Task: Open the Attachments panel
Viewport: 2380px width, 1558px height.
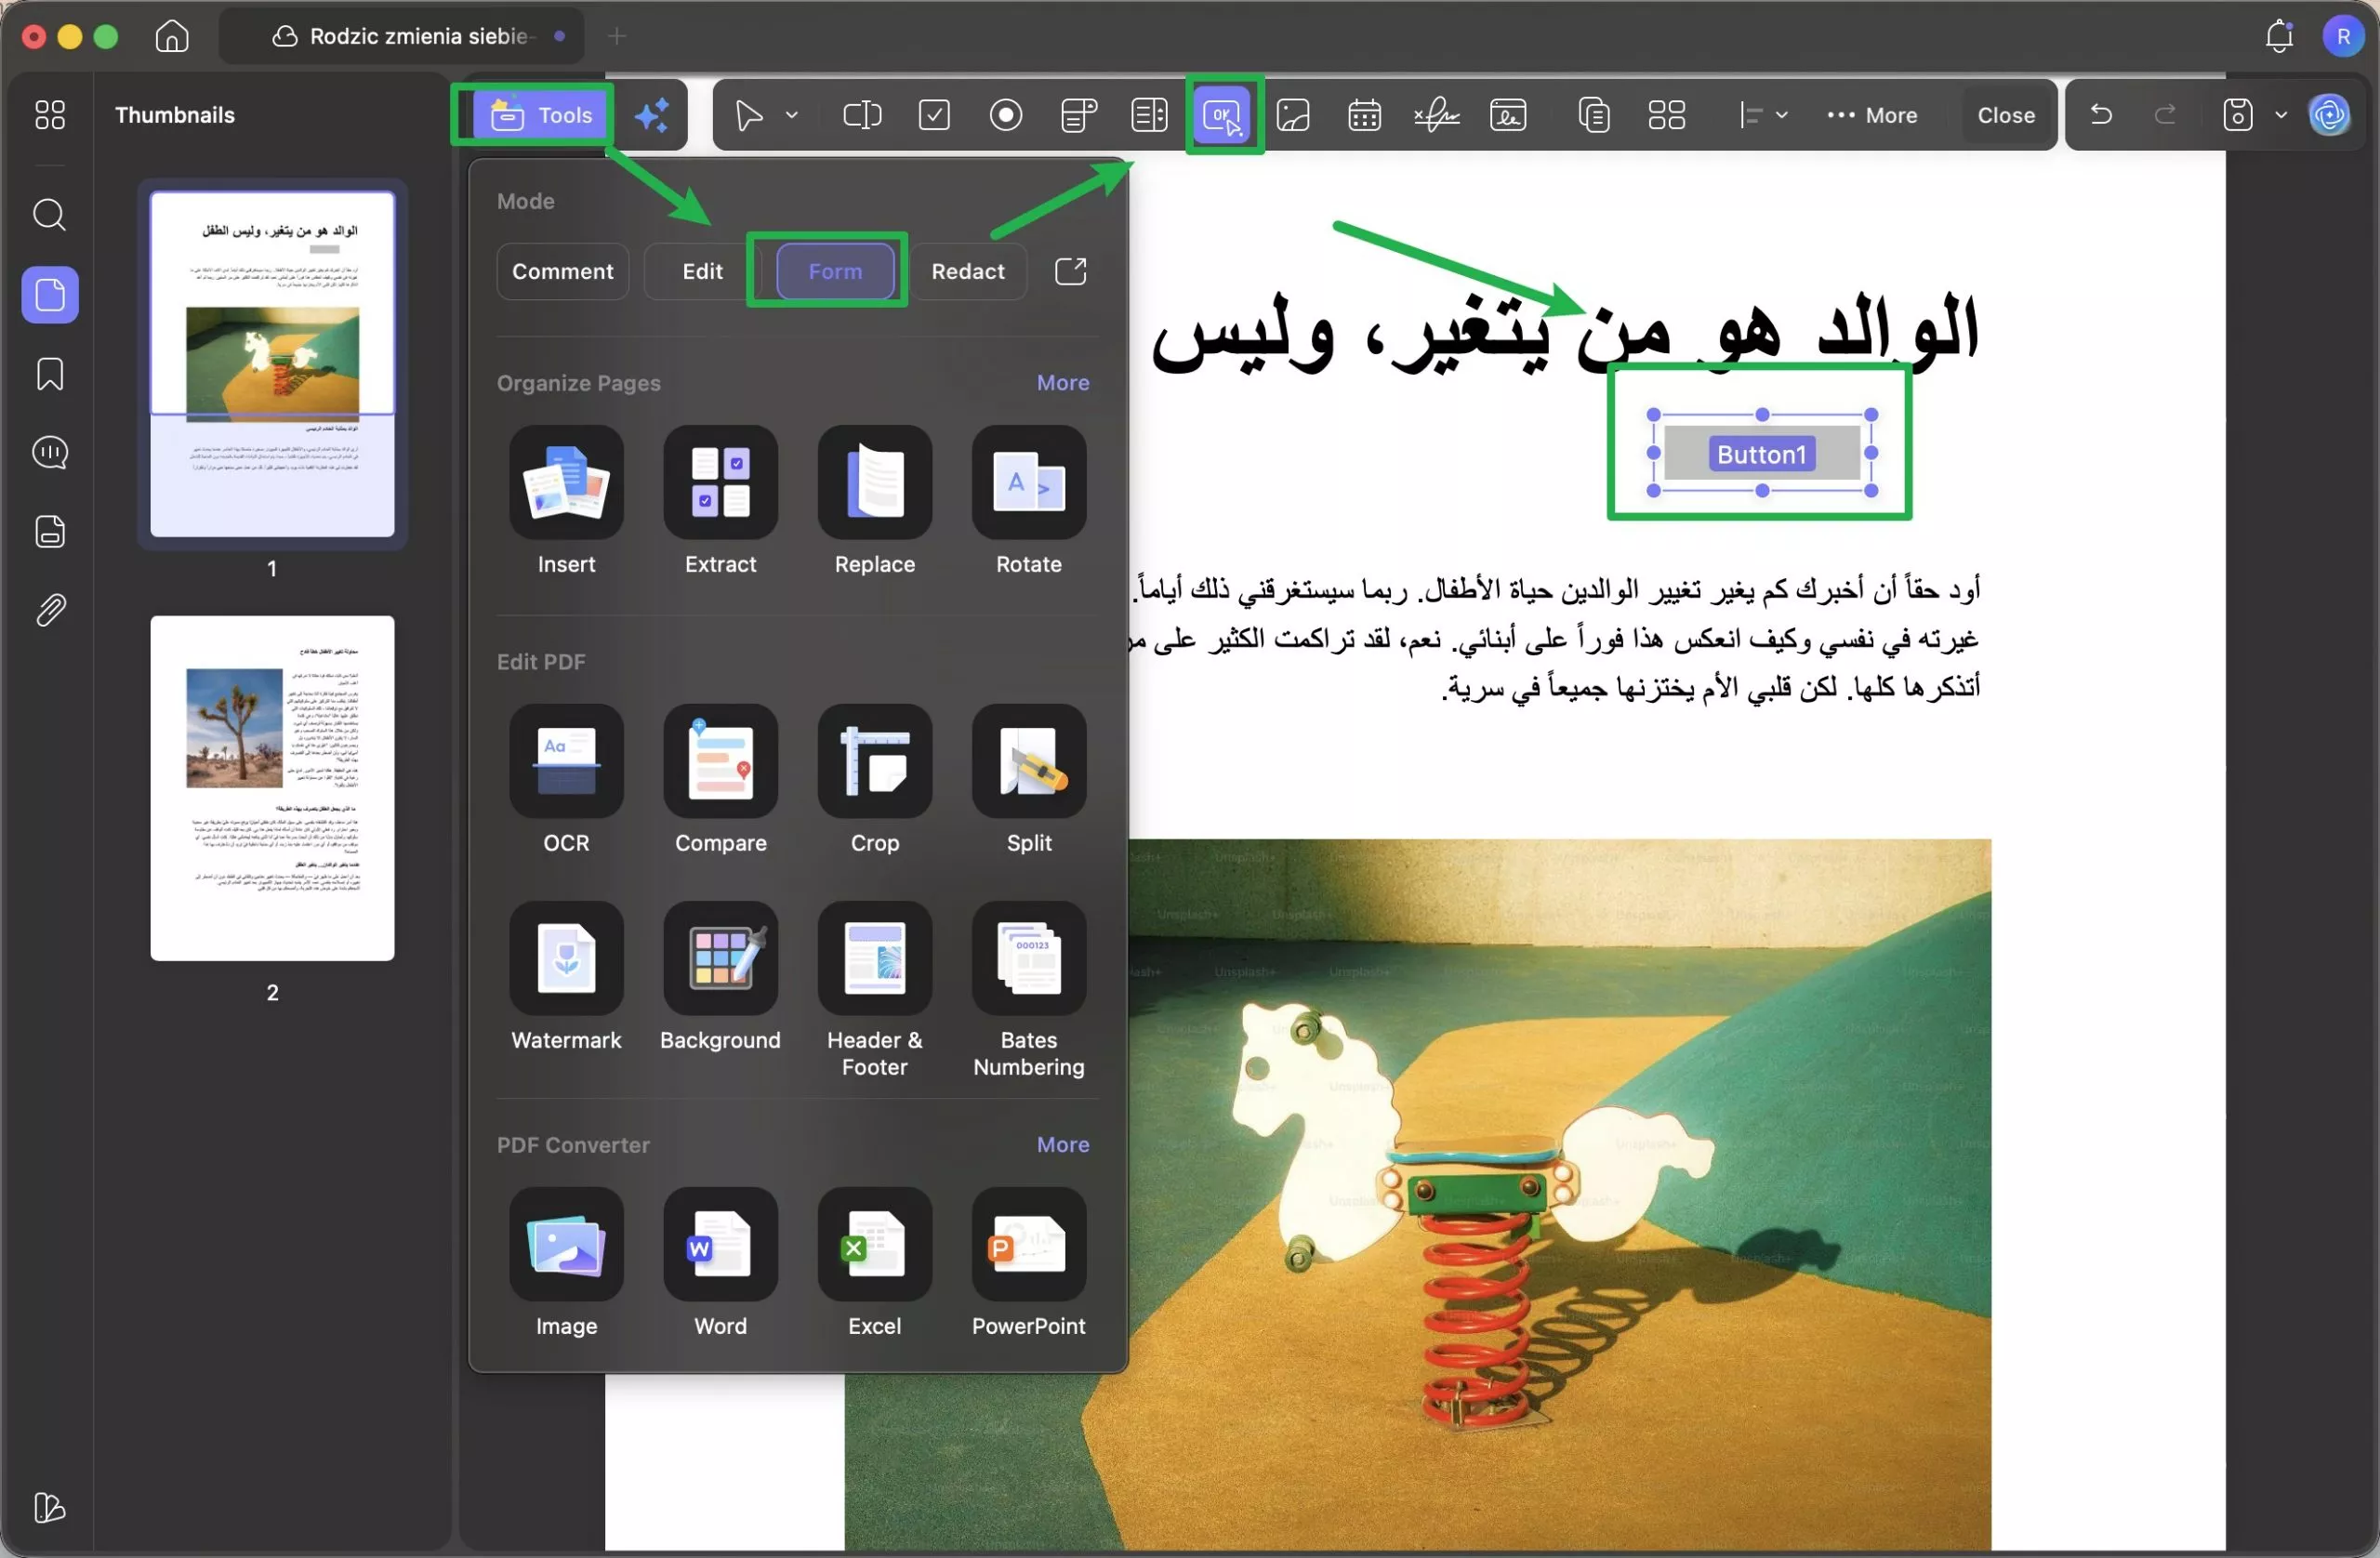Action: [49, 610]
